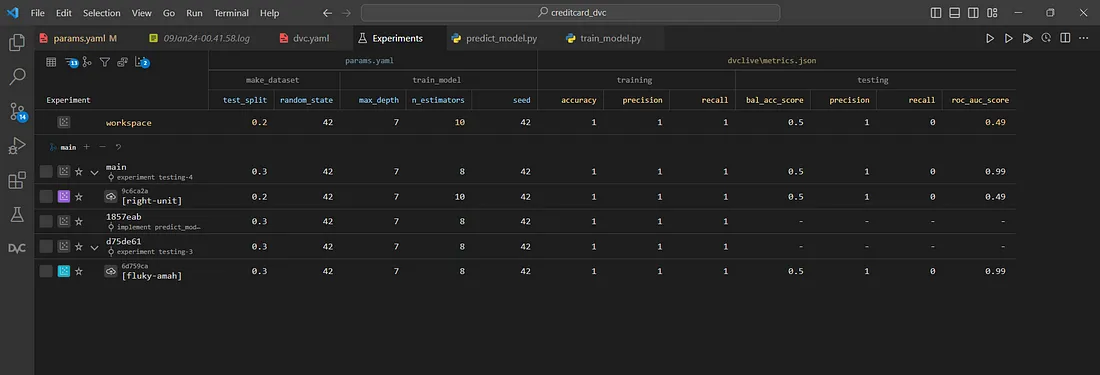
Task: Open Run and Debug view
Action: click(17, 146)
